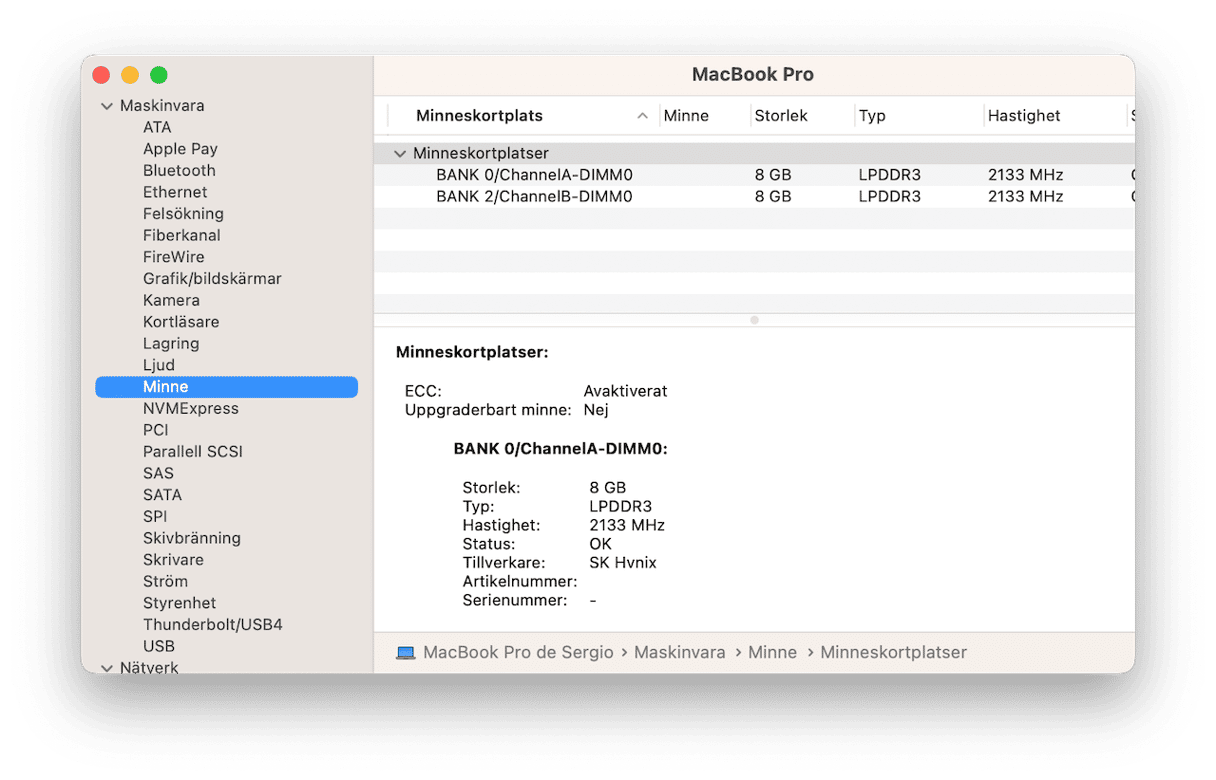Click BANK 0/ChannelA-DIMM0 heading in details
This screenshot has width=1216, height=780.
(560, 450)
